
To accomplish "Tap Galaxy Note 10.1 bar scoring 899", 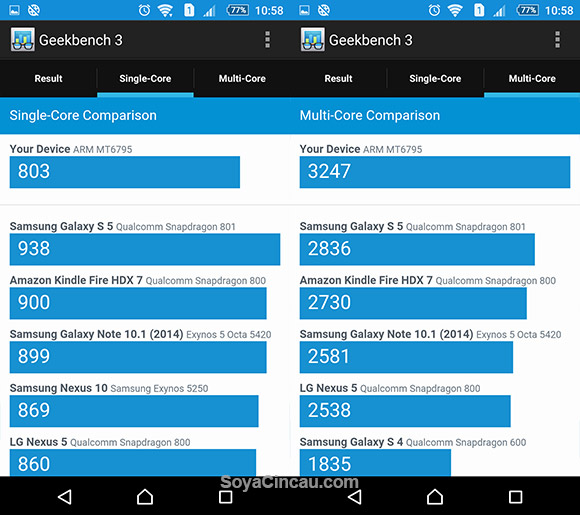I will pyautogui.click(x=138, y=357).
